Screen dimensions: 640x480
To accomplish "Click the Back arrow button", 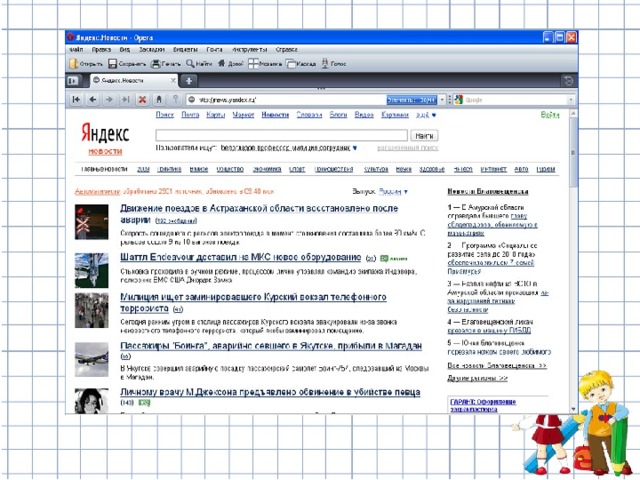I will click(93, 99).
